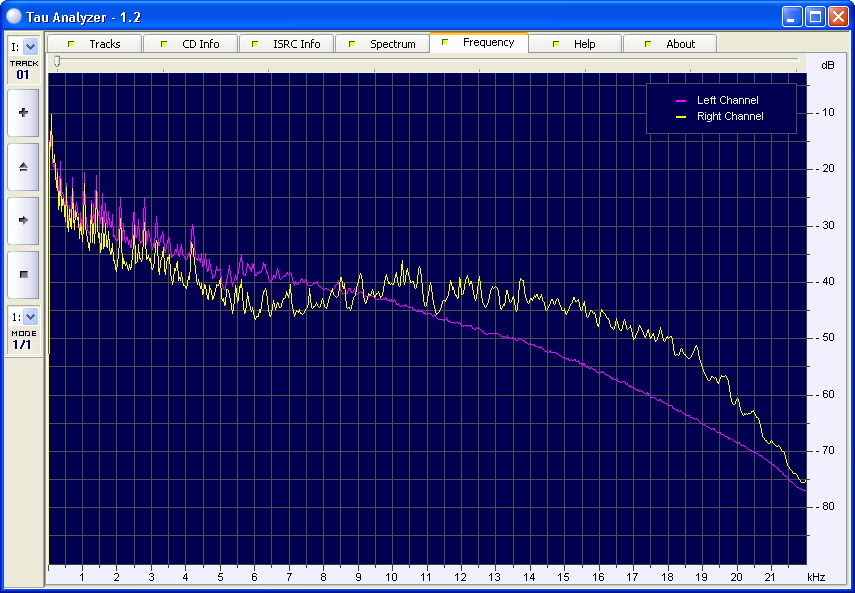Maximize the Tau Analyzer window
Screen dimensions: 855x593
[x=815, y=16]
